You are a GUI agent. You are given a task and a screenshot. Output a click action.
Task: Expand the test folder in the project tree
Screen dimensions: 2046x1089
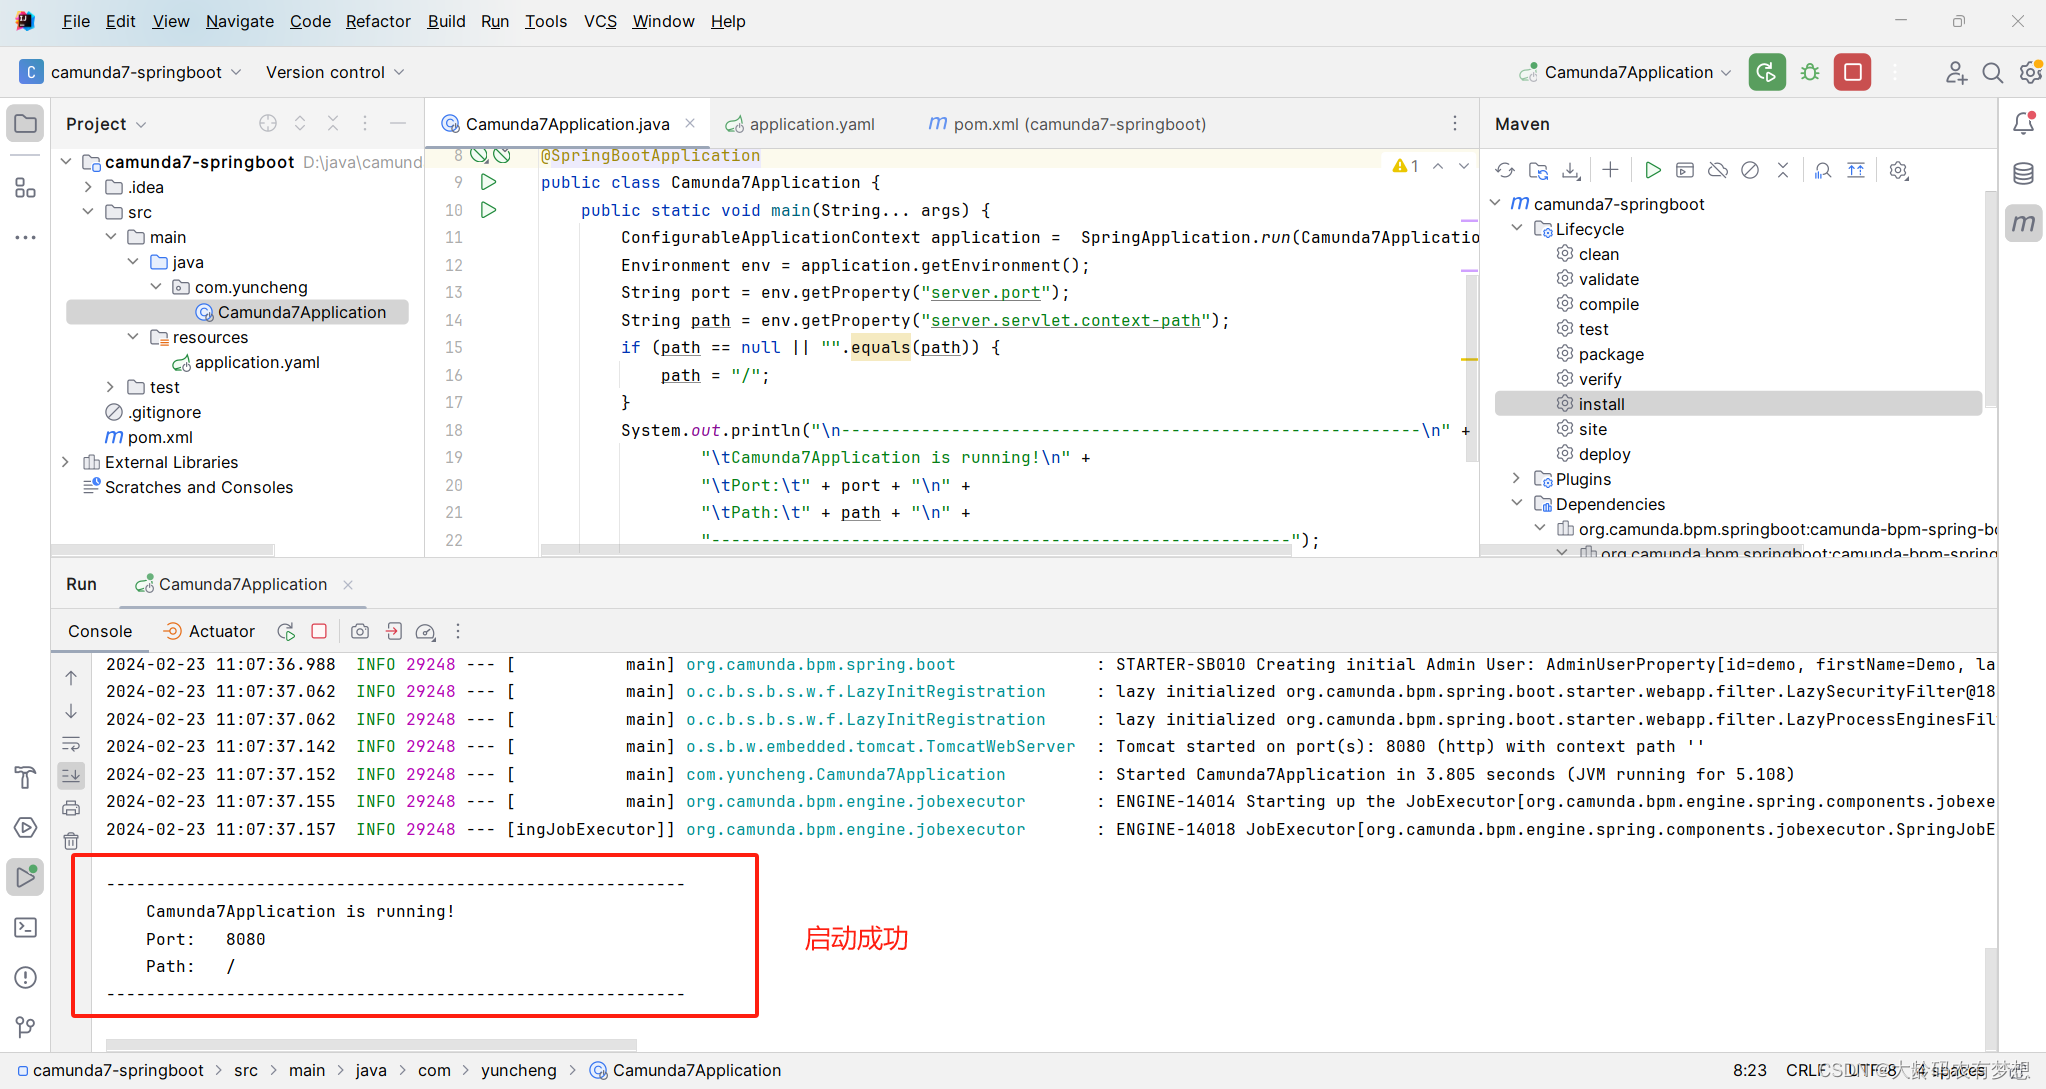pos(111,387)
